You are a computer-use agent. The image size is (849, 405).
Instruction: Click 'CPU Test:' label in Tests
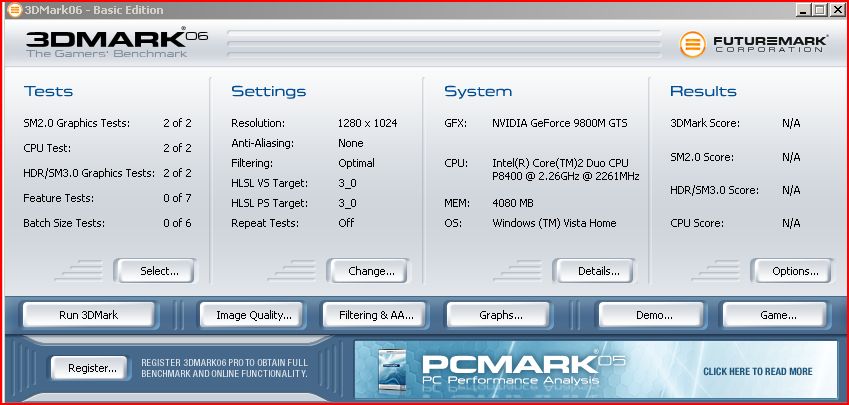(x=47, y=148)
